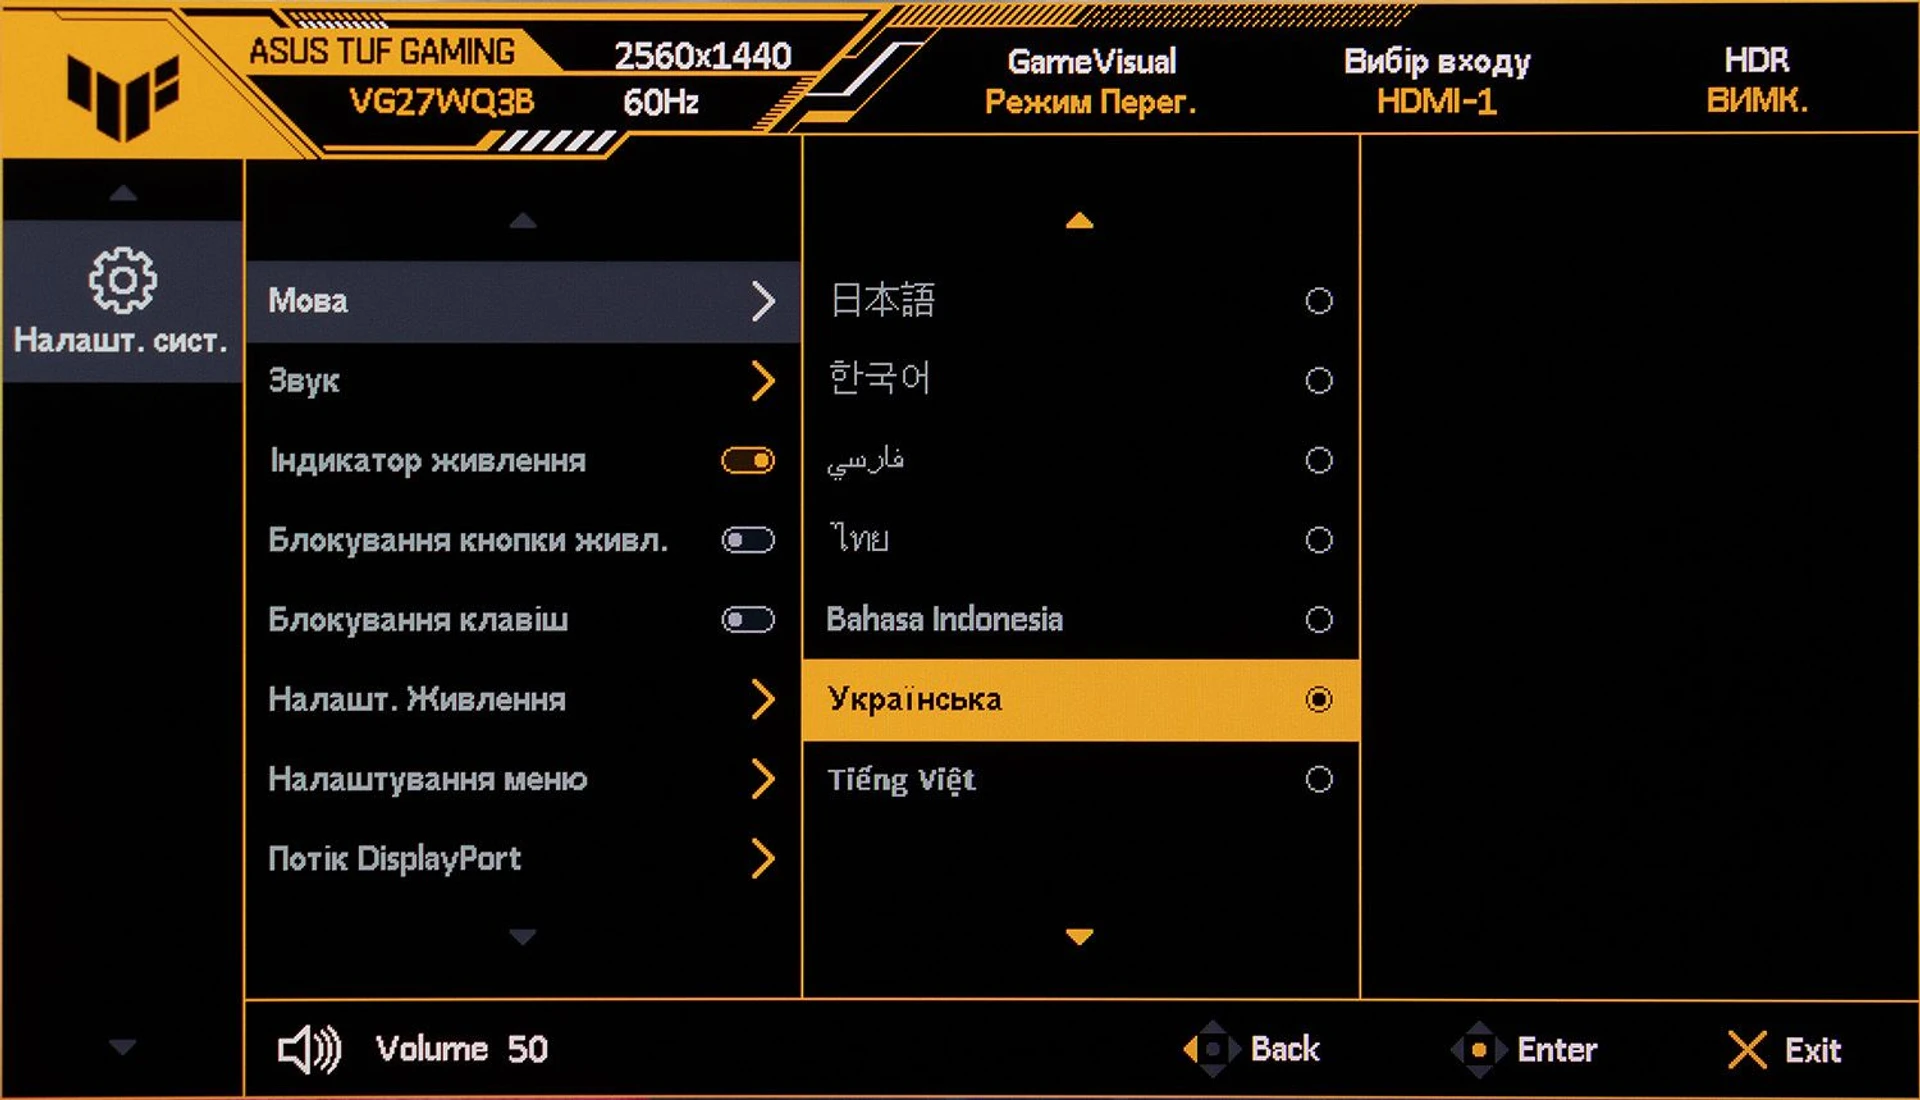Select فارسي radio button

(1319, 460)
